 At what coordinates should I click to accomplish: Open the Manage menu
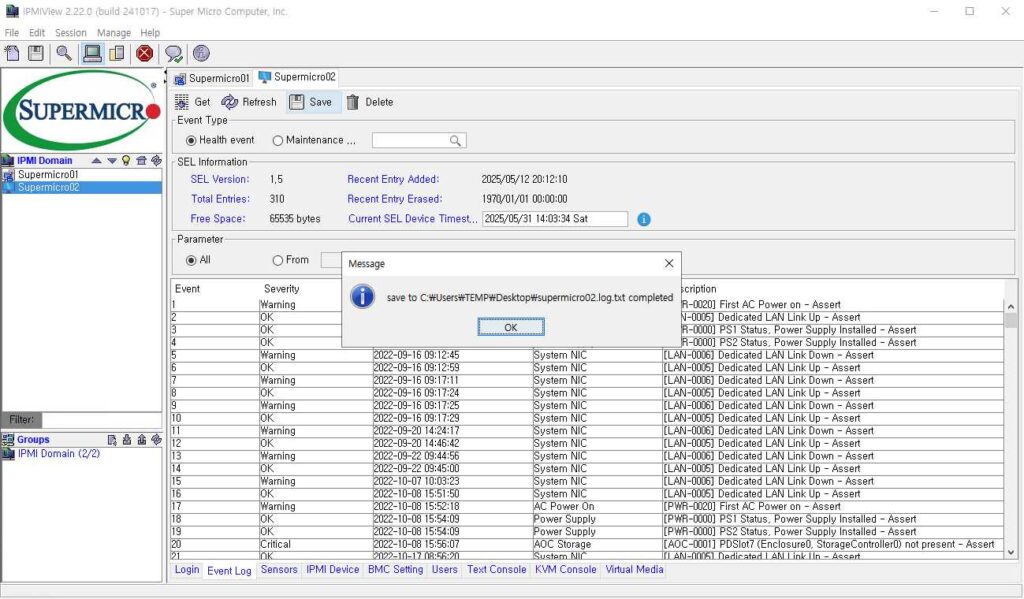point(114,33)
